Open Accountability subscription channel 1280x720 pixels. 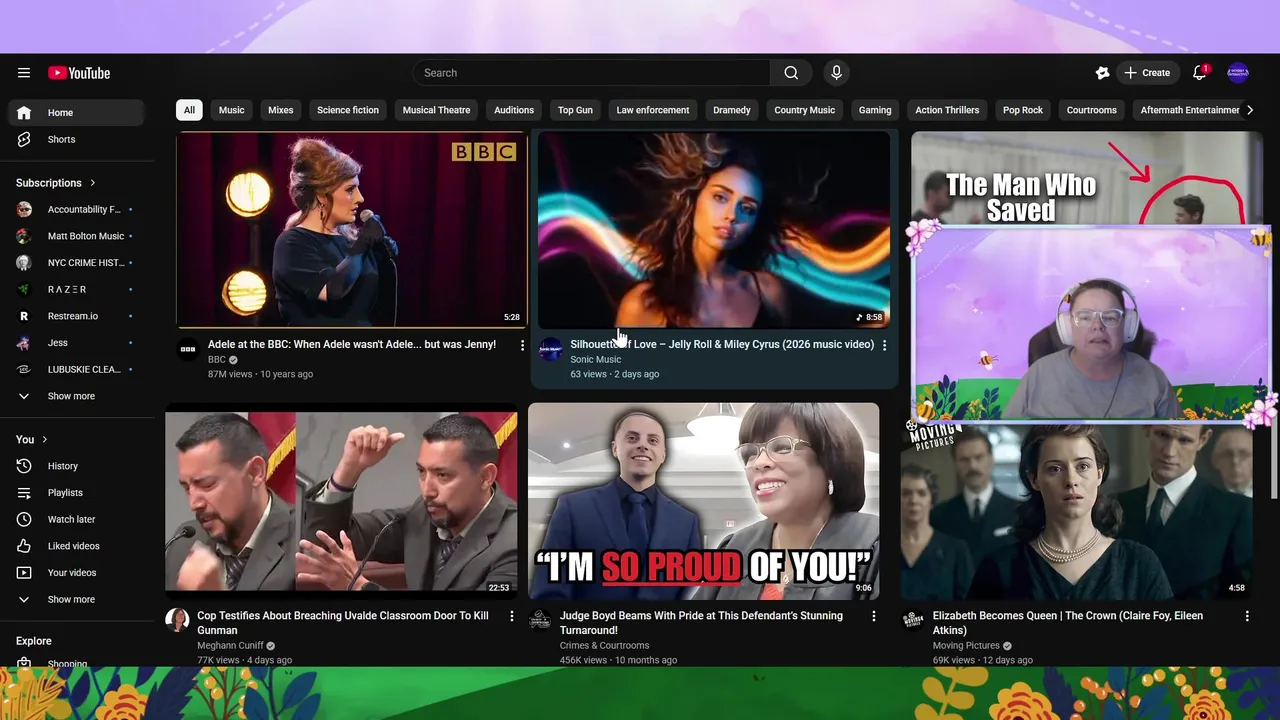(76, 210)
